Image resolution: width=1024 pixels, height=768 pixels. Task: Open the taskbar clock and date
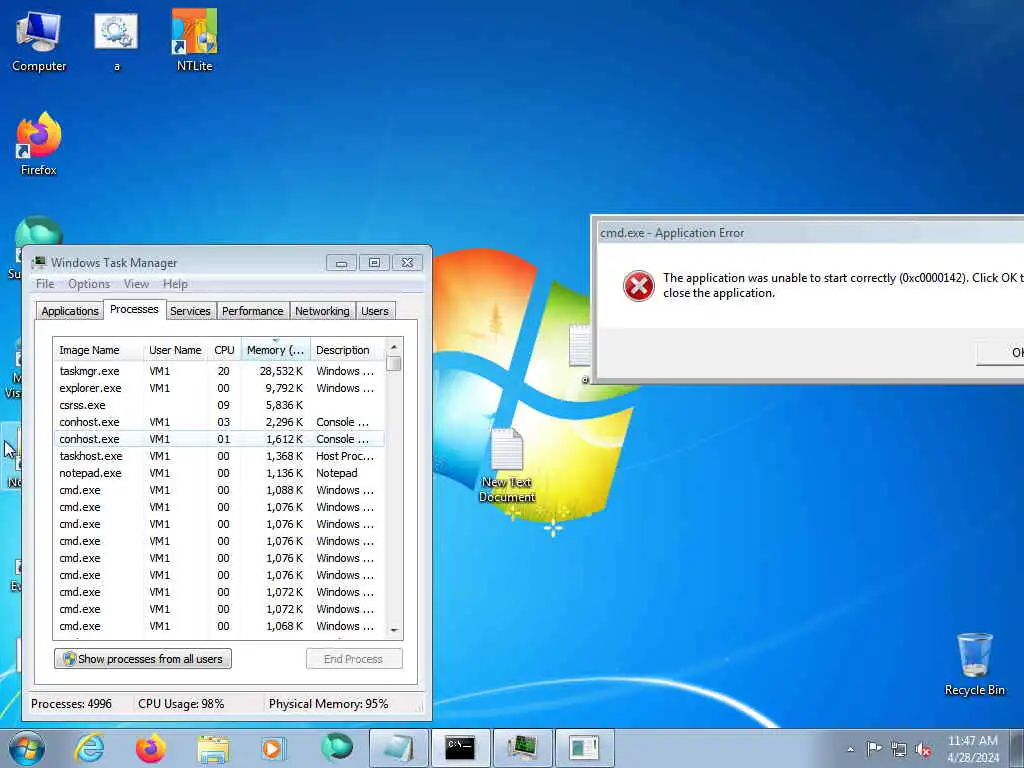tap(973, 748)
